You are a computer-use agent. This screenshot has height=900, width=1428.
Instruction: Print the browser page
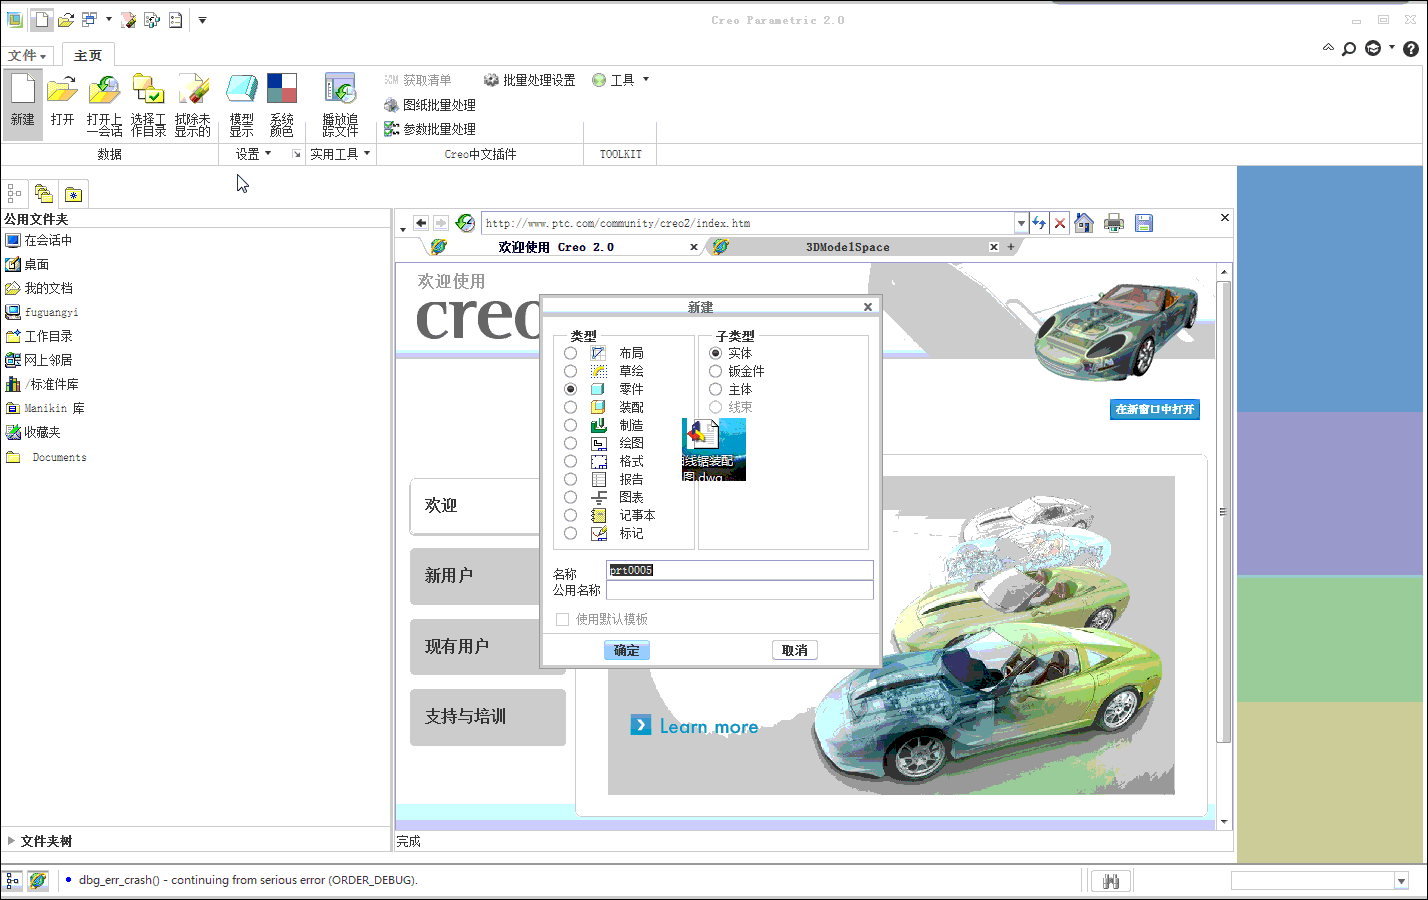1114,223
